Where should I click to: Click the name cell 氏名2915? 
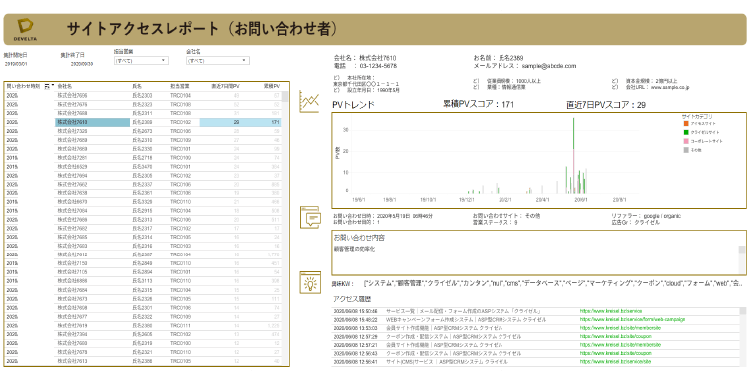(x=142, y=211)
